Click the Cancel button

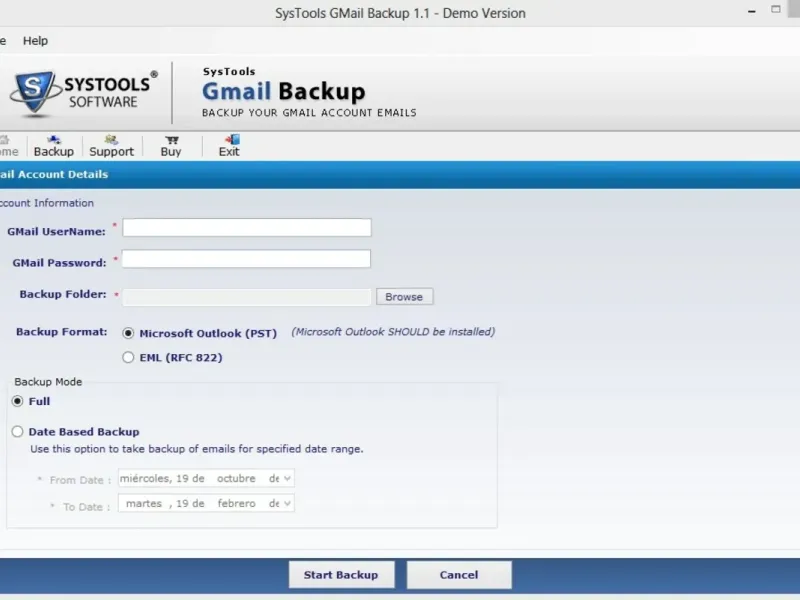(x=459, y=575)
